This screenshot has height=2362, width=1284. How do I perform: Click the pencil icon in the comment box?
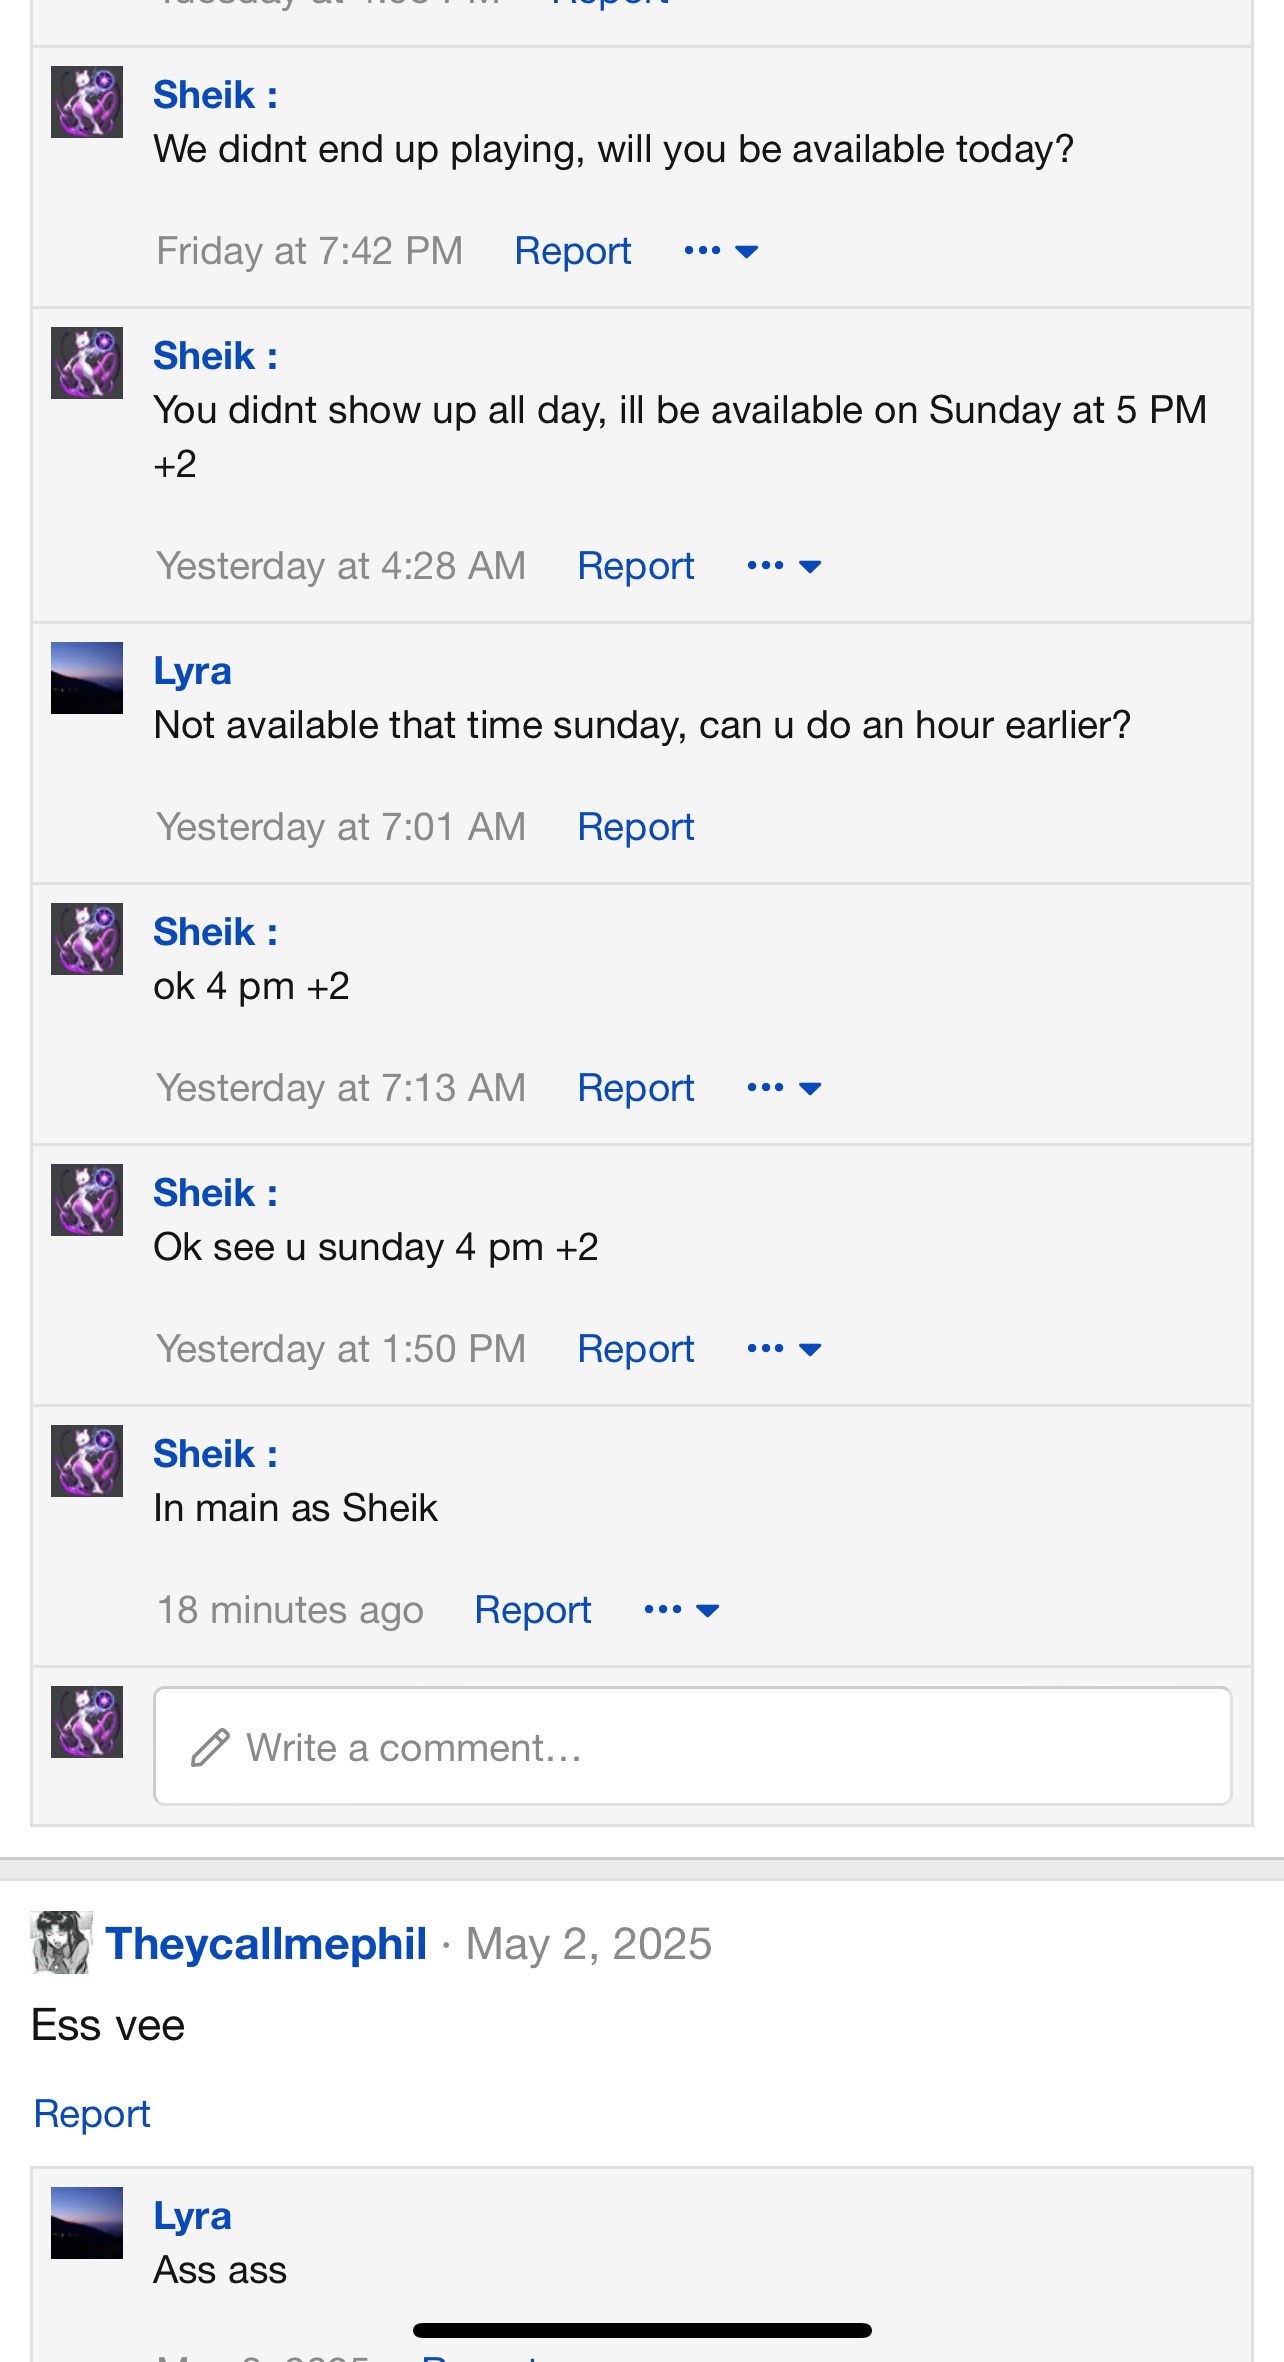point(211,1748)
